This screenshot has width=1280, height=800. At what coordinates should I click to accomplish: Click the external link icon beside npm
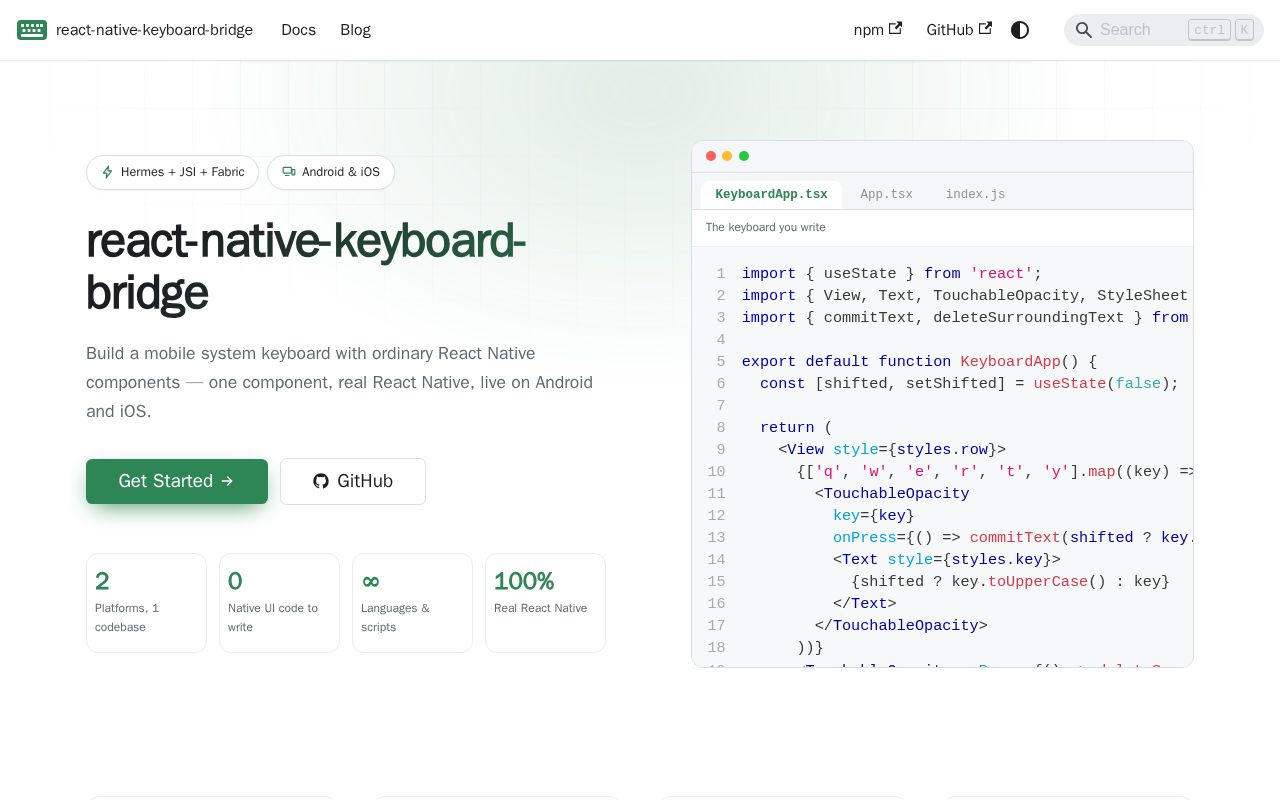895,29
